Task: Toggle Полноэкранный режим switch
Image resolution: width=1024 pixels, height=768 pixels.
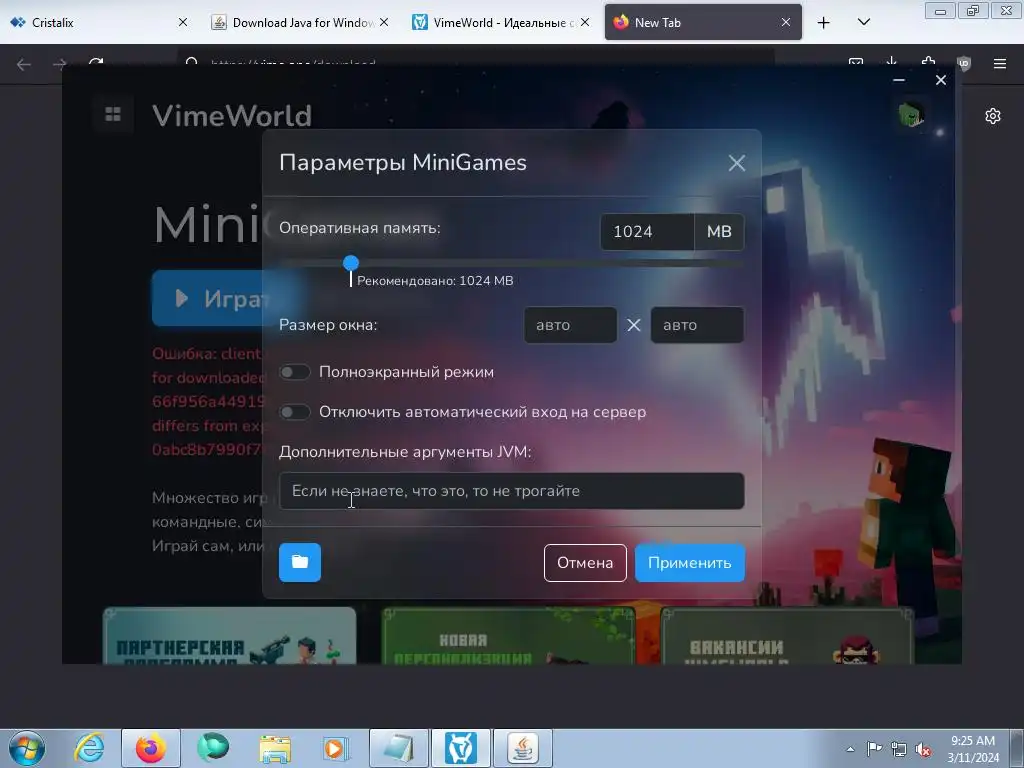Action: point(295,372)
